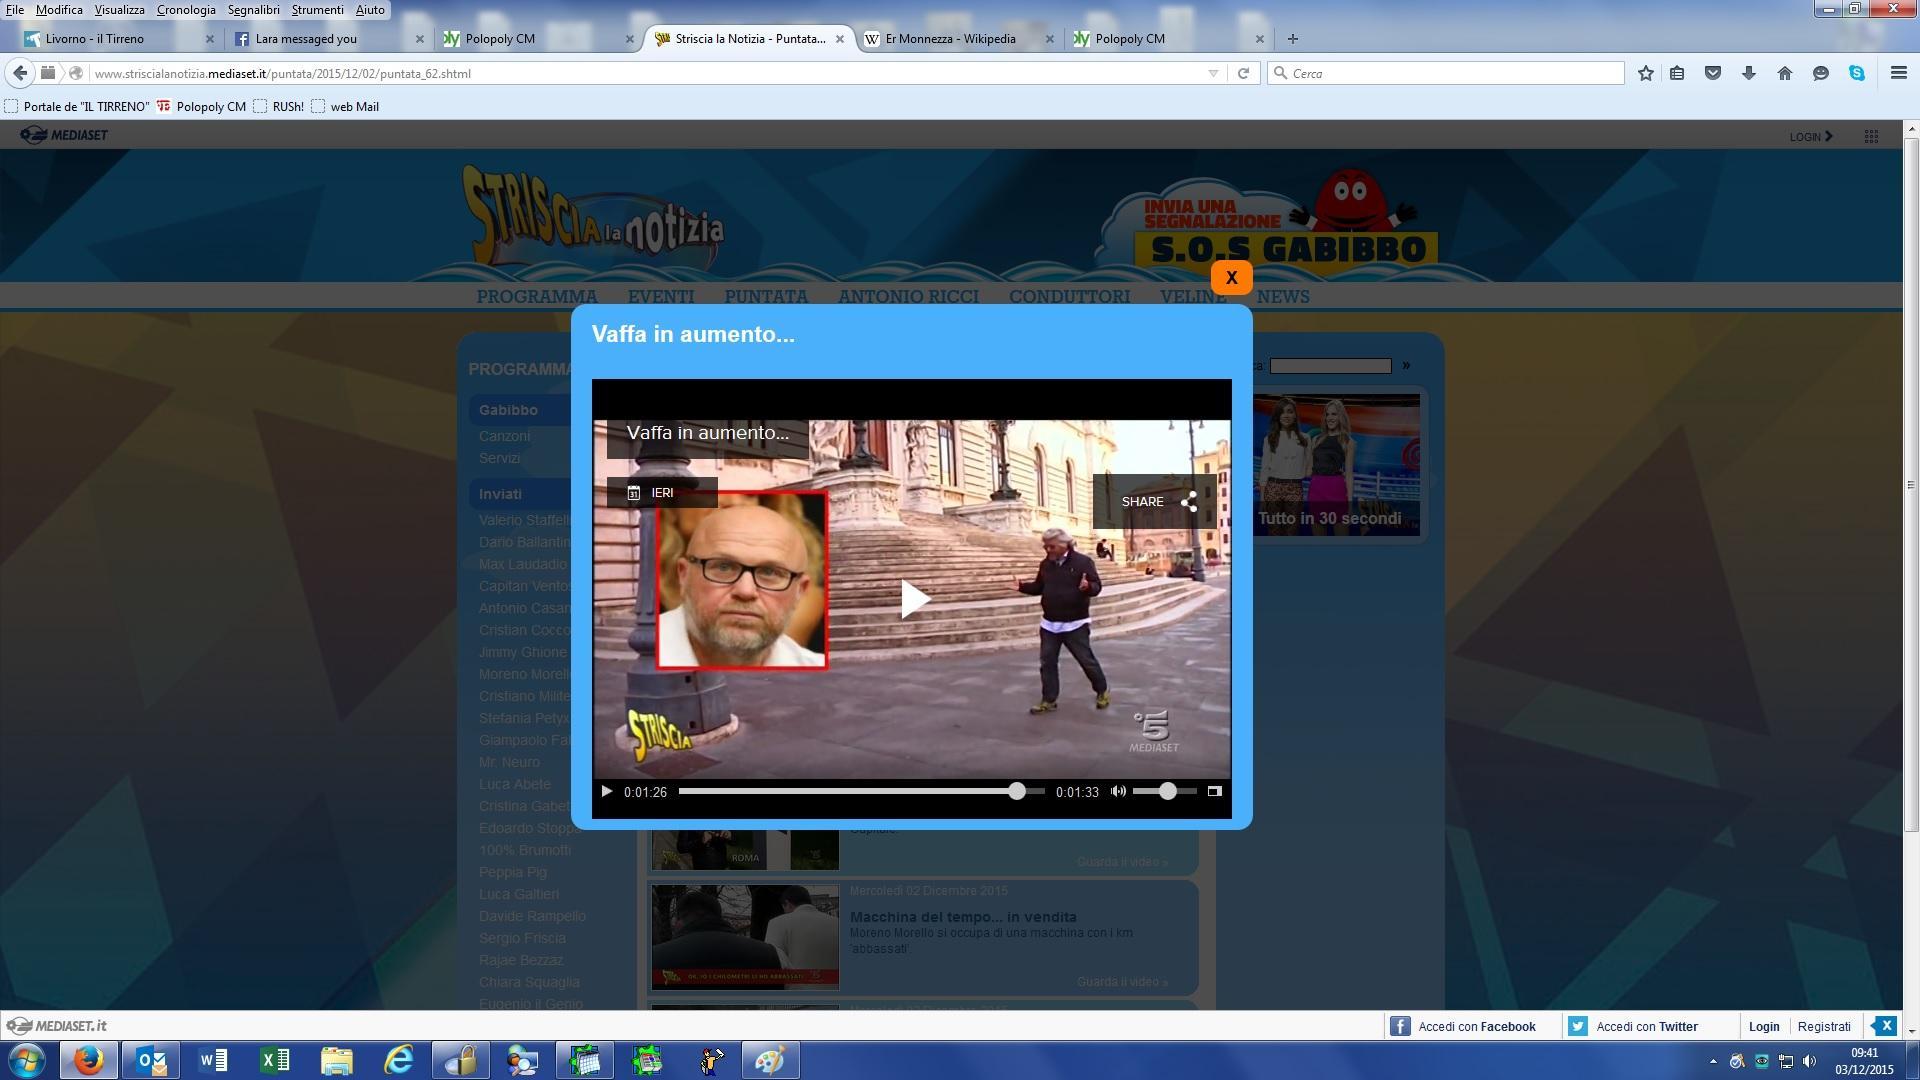This screenshot has width=1920, height=1080.
Task: Go back with the back arrow
Action: click(20, 73)
